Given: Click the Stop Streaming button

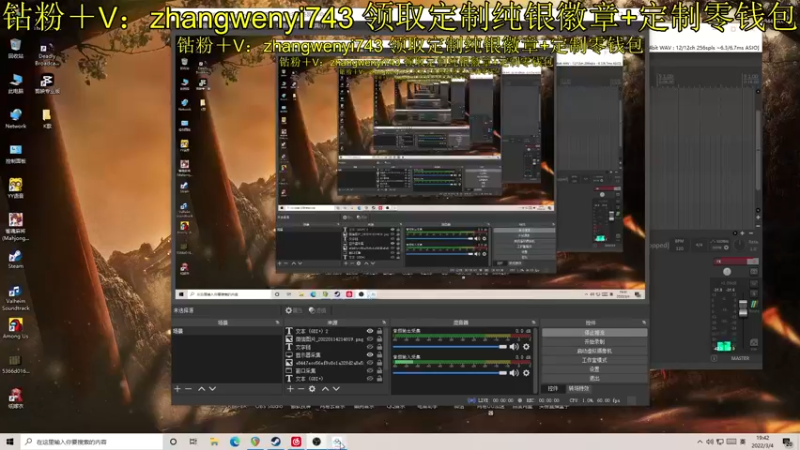Looking at the screenshot, I should click(x=594, y=332).
